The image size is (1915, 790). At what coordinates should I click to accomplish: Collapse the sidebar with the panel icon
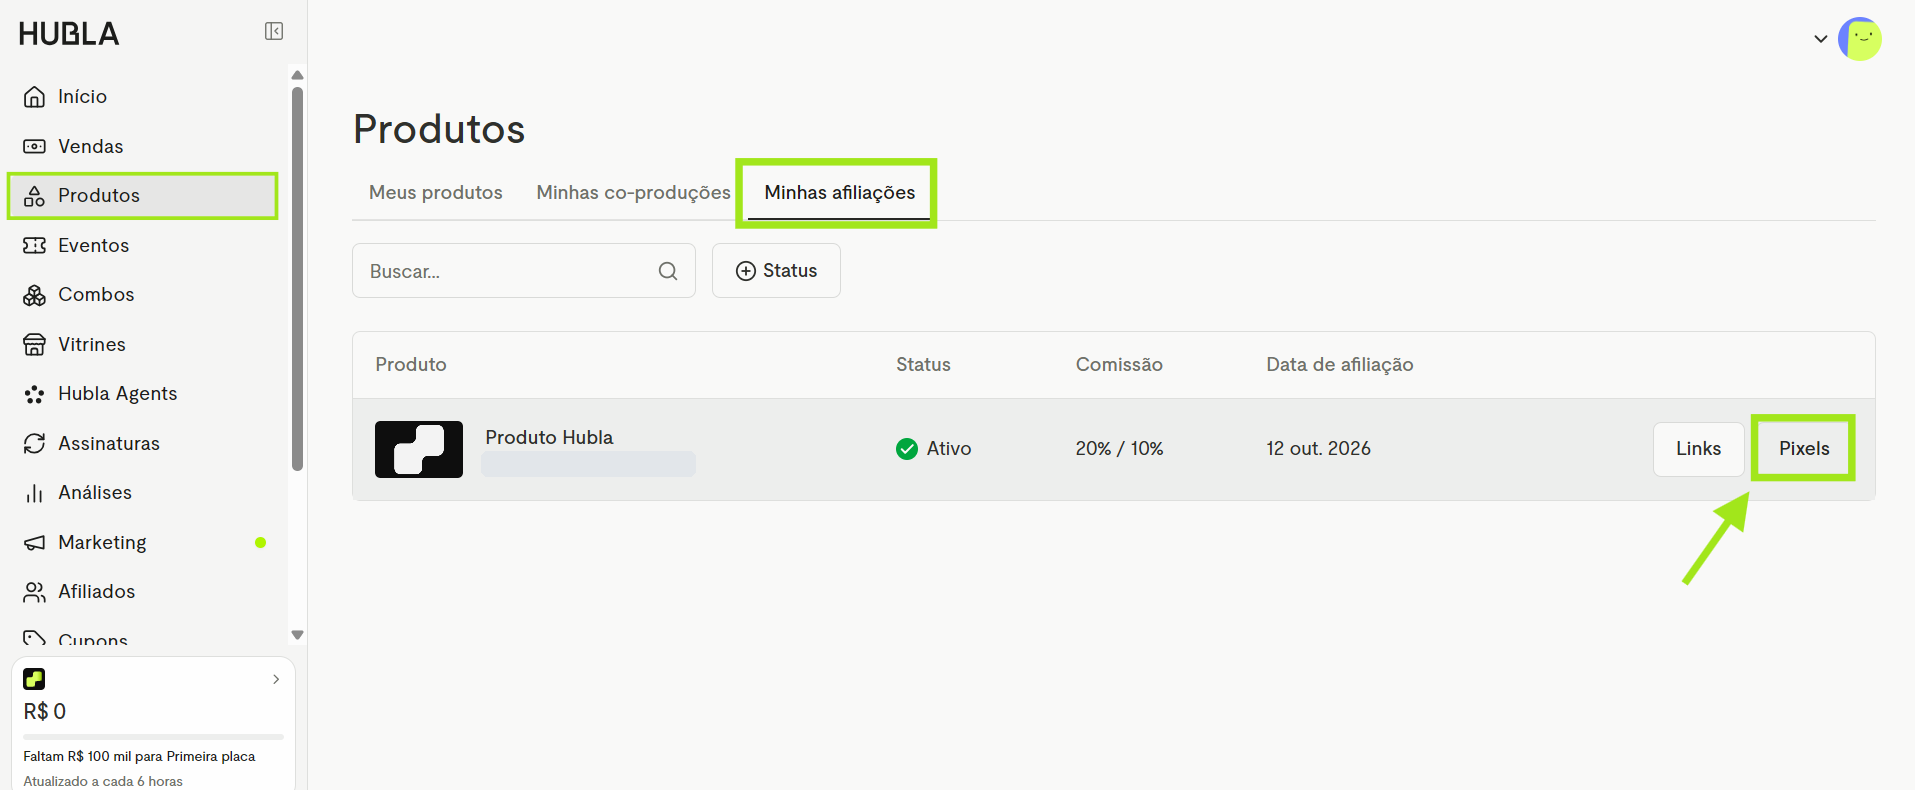(274, 31)
